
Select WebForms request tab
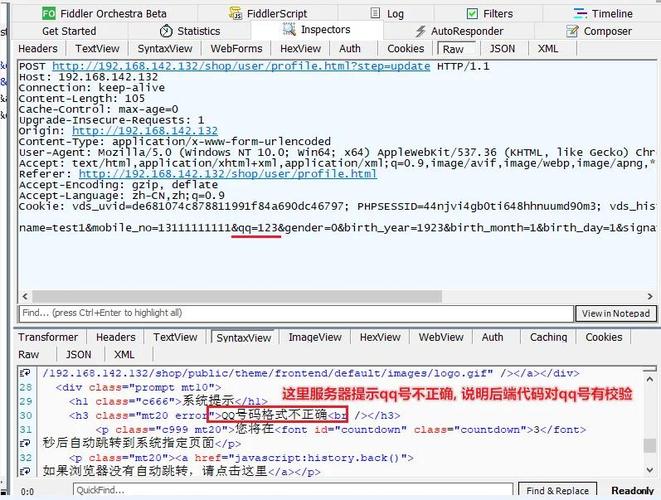[x=236, y=48]
